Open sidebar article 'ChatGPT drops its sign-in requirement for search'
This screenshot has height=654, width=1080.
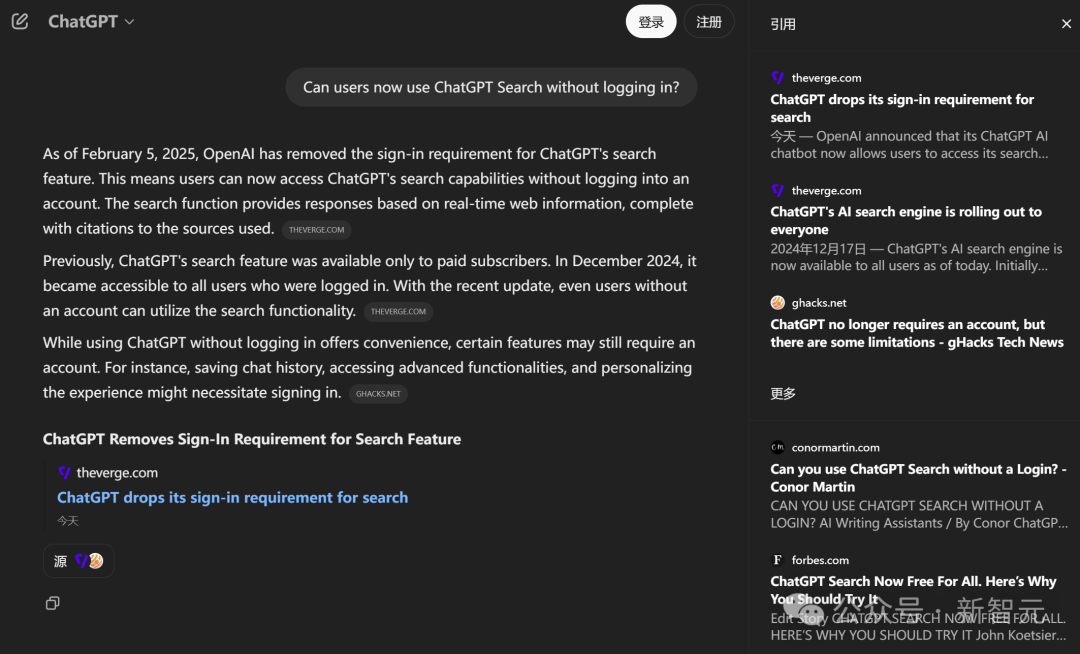(x=902, y=108)
